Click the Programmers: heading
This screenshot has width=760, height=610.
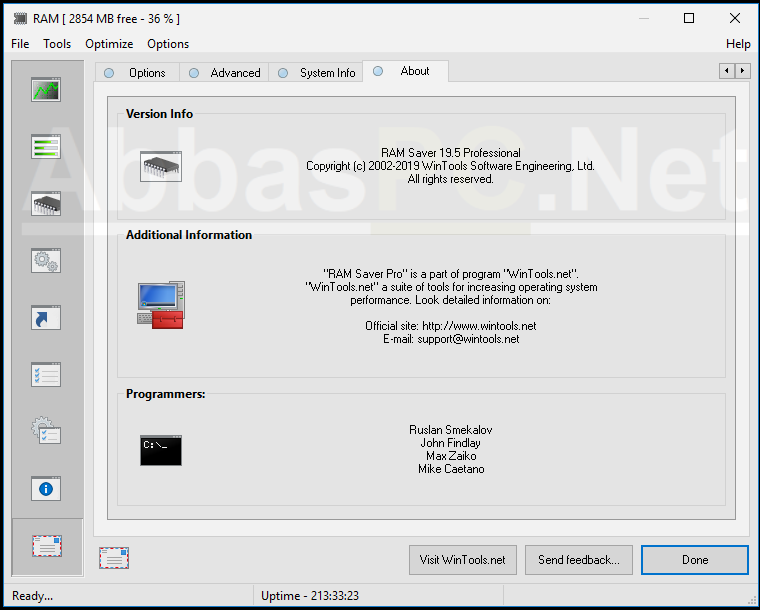point(166,394)
